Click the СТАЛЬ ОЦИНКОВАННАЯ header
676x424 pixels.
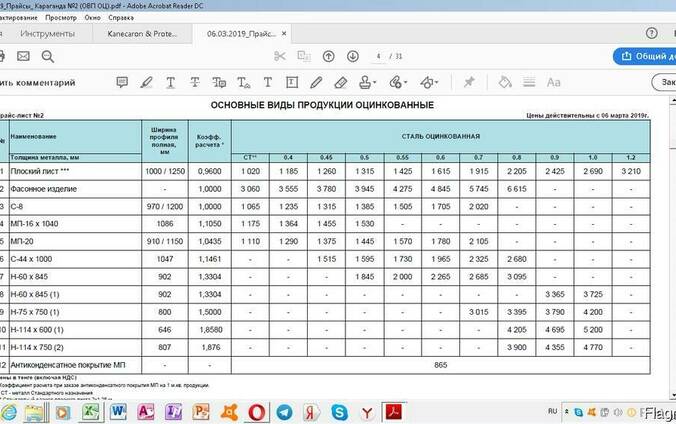pos(441,136)
